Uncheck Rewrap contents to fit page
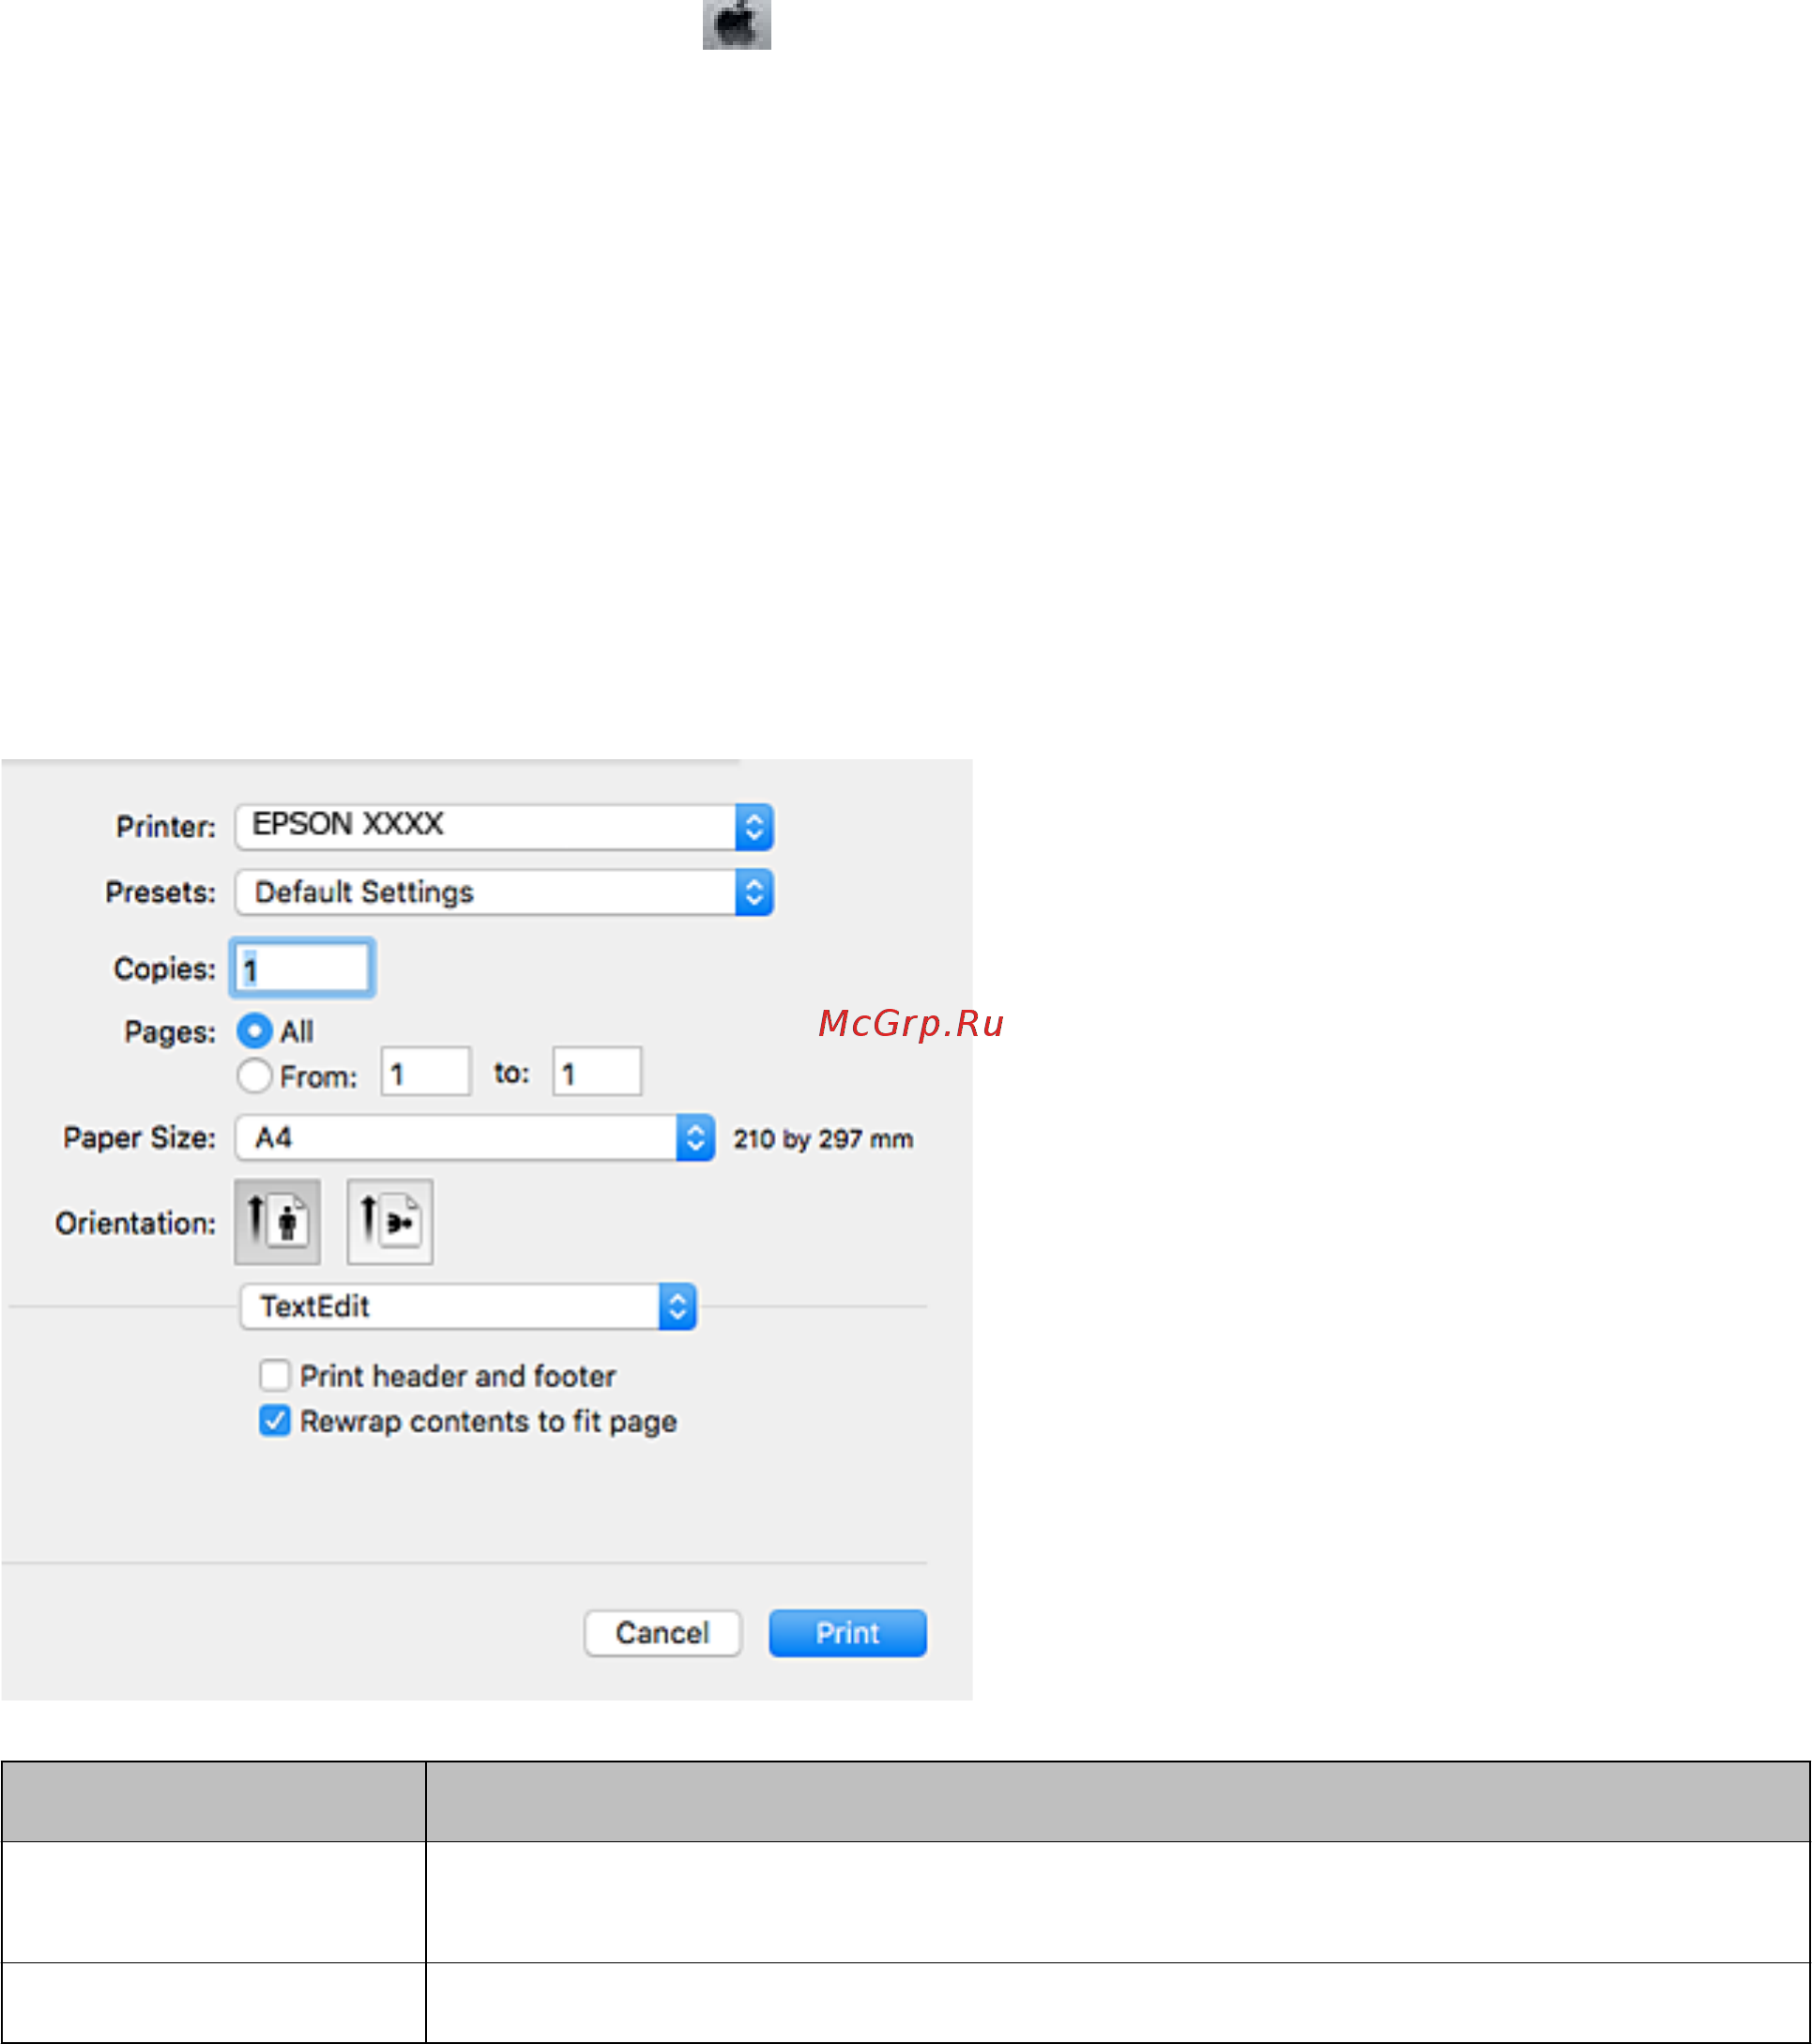Screen dimensions: 1812x2044 pyautogui.click(x=274, y=1421)
